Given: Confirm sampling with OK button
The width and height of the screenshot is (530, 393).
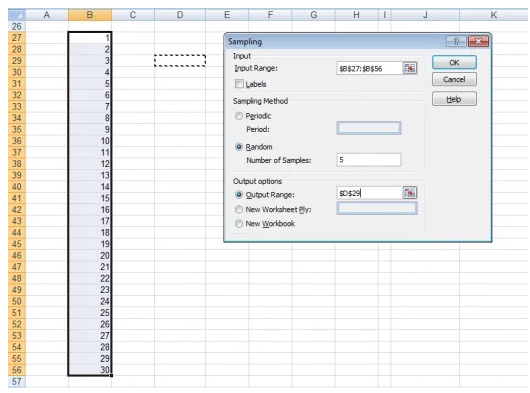Looking at the screenshot, I should [x=454, y=63].
